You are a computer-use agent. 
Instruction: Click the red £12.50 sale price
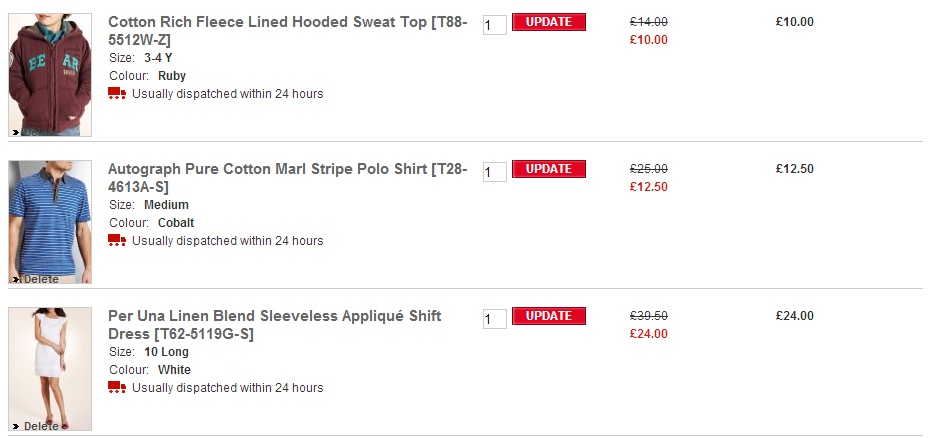point(649,187)
